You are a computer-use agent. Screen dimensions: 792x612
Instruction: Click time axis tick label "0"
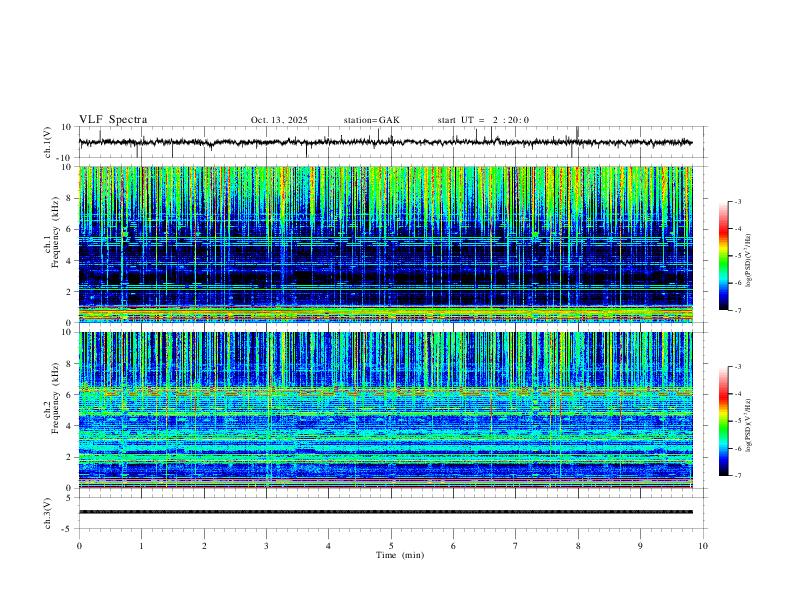pos(79,546)
